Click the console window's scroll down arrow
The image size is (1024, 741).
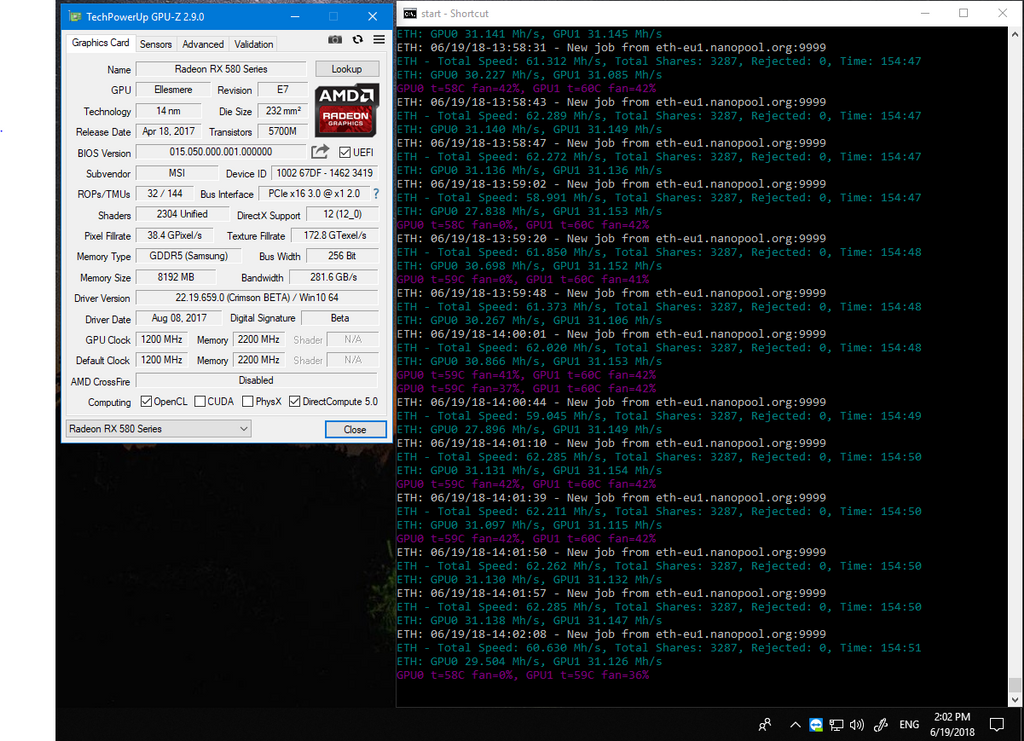tap(1015, 699)
